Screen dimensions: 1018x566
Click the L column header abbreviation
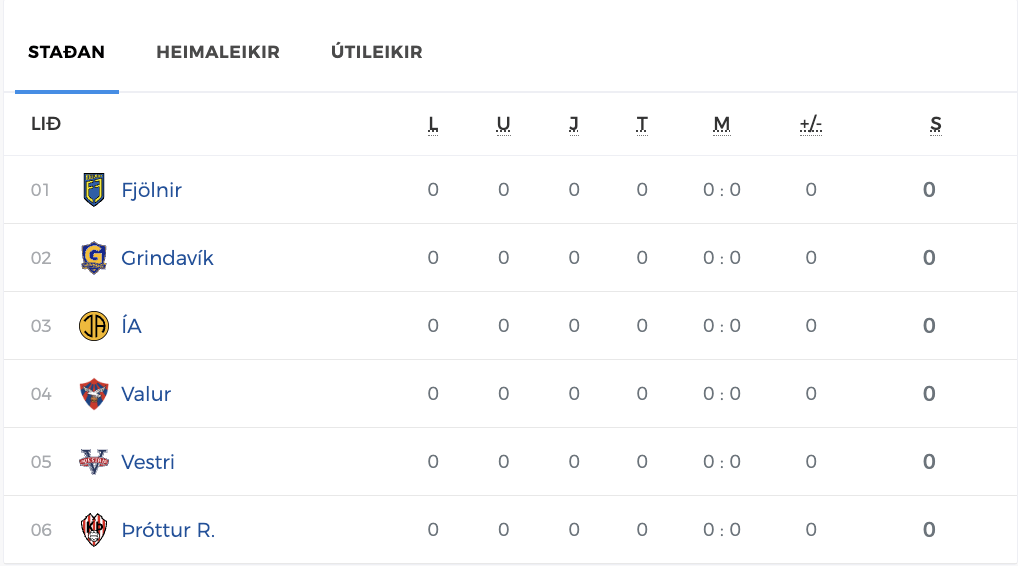pyautogui.click(x=433, y=125)
